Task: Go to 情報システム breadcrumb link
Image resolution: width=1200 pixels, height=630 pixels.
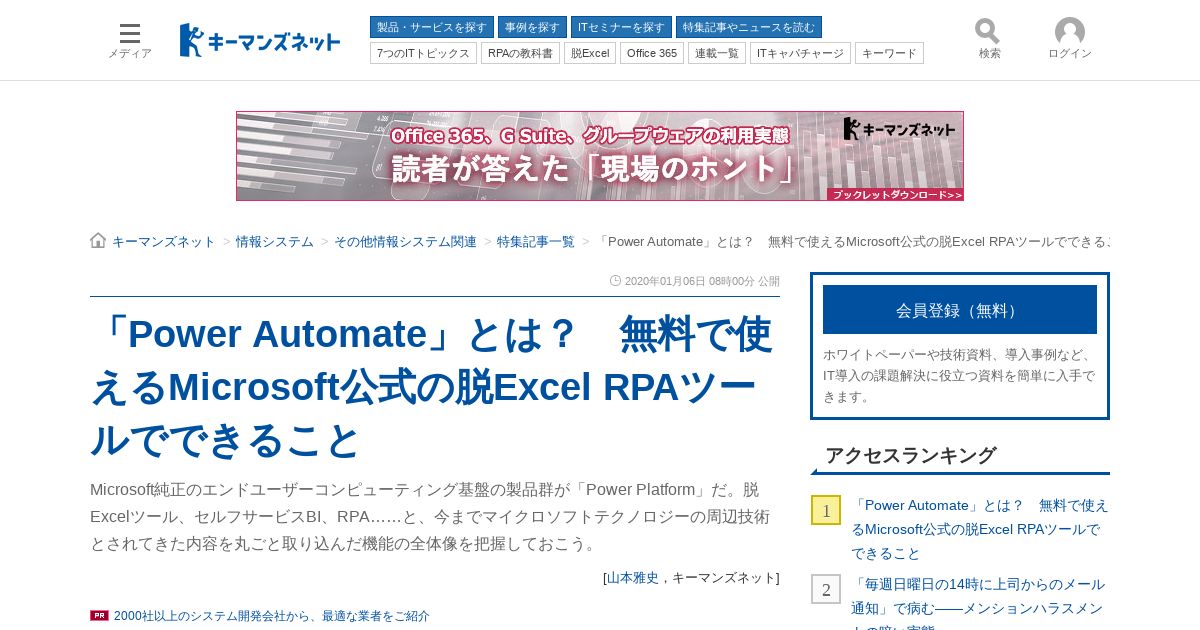Action: pyautogui.click(x=275, y=242)
